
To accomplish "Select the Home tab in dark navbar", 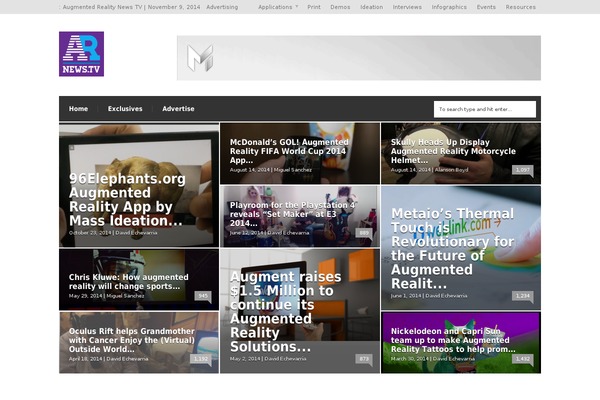I will (x=78, y=109).
